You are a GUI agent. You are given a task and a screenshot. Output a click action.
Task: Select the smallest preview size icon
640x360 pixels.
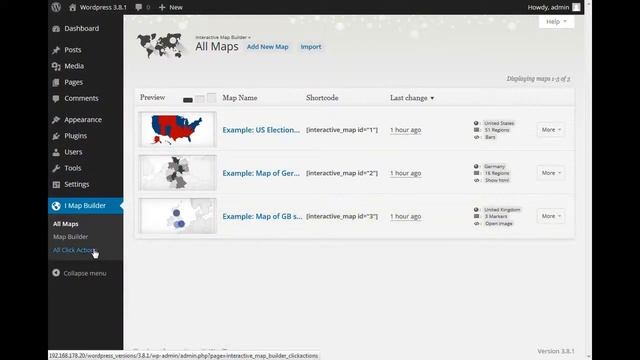click(x=188, y=100)
